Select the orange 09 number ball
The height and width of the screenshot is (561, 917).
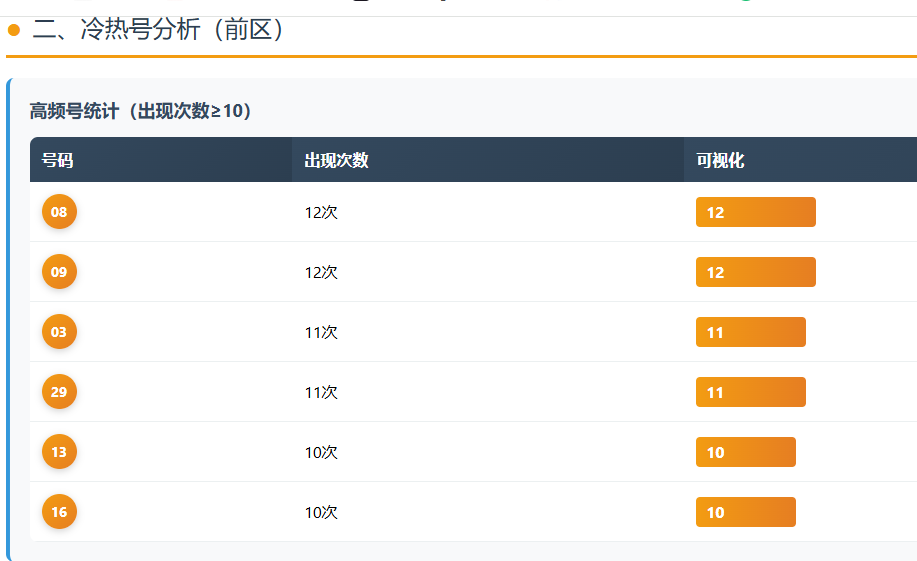(59, 272)
